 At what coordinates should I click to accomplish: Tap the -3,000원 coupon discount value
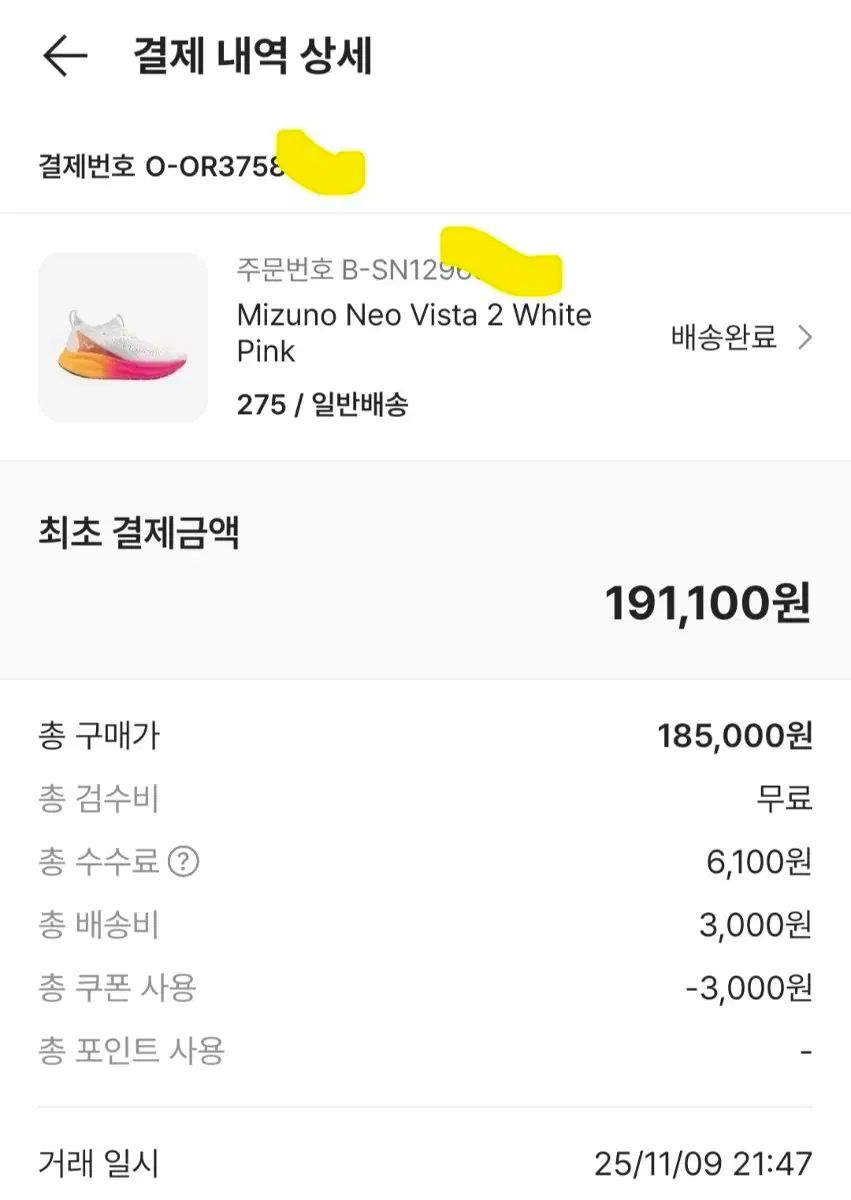pos(749,988)
